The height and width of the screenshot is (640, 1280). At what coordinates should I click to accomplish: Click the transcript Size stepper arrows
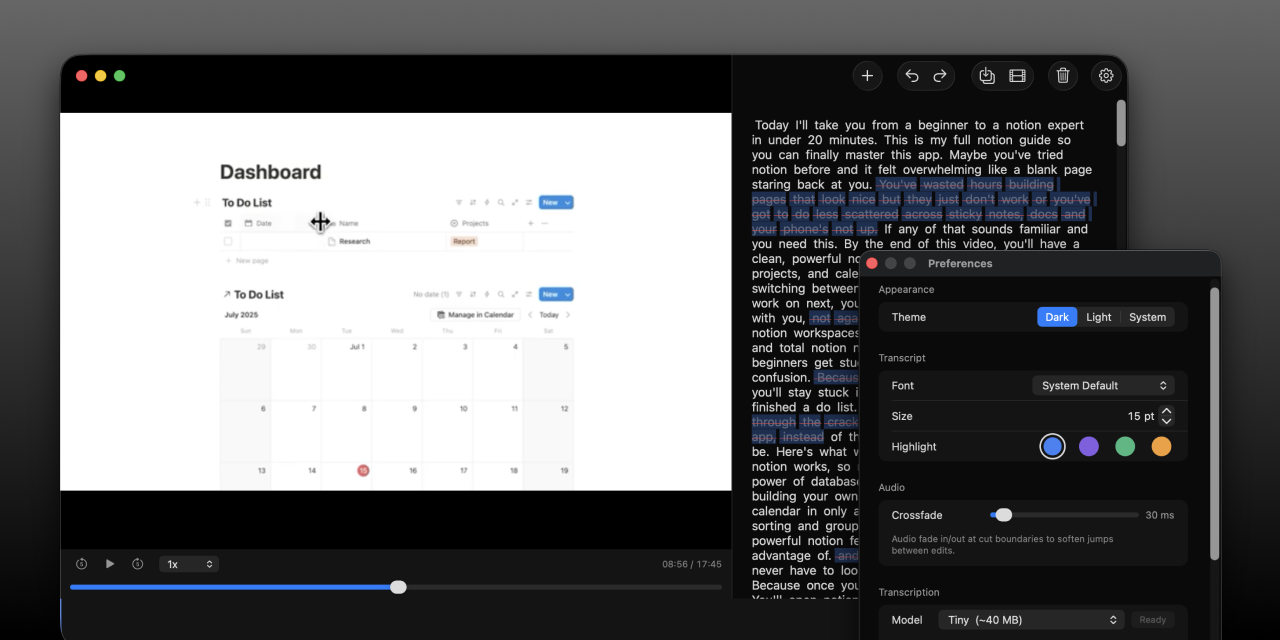(1166, 416)
